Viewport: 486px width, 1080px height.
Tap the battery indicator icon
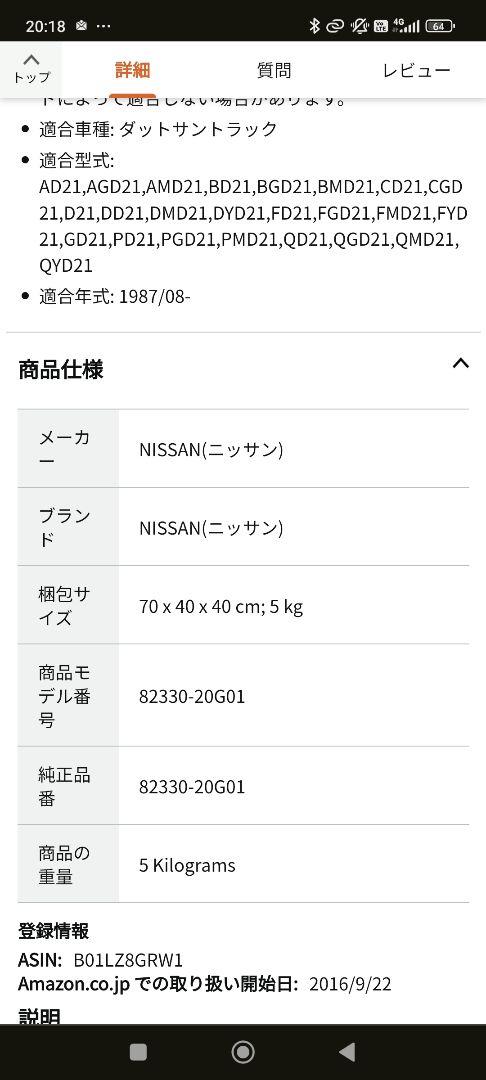pyautogui.click(x=439, y=26)
